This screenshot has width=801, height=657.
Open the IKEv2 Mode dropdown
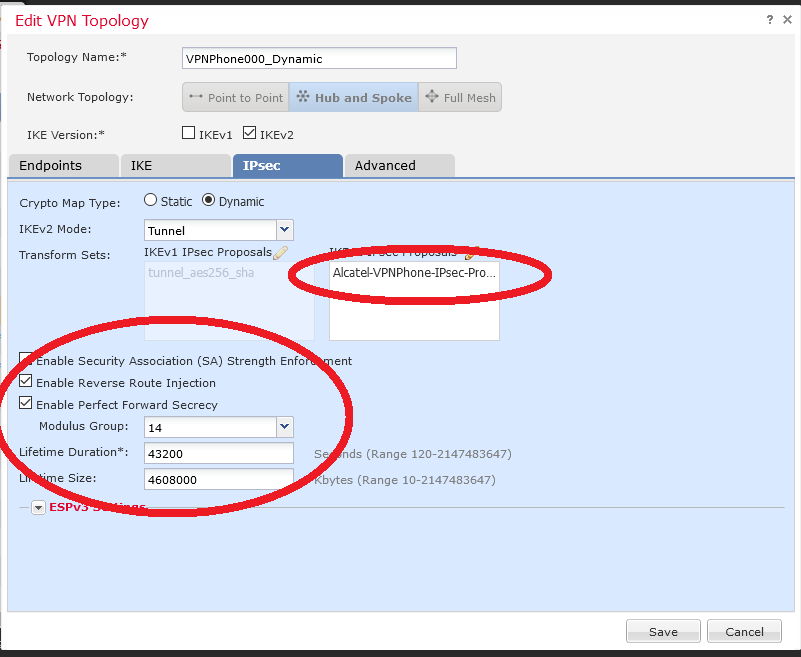point(284,230)
